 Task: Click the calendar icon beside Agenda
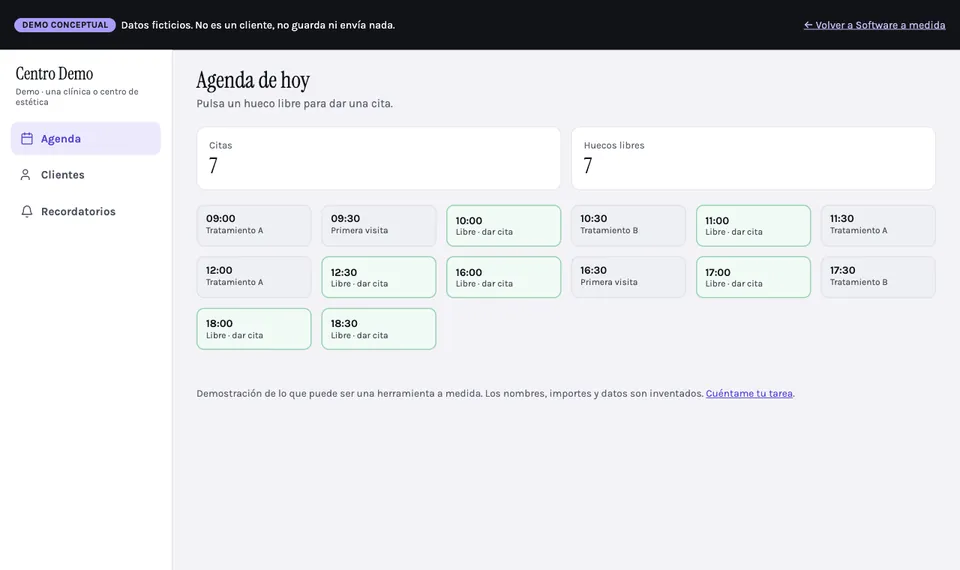click(27, 138)
